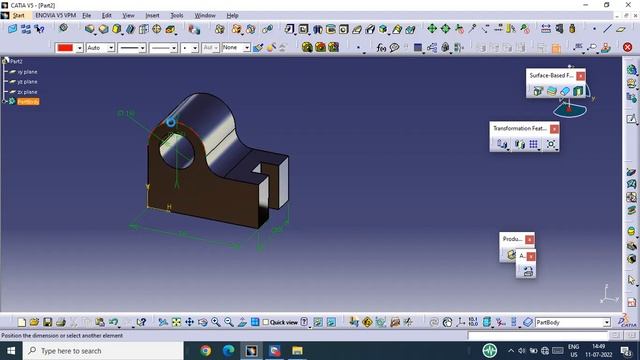Viewport: 640px width, 360px height.
Task: Click the formula f(x) icon
Action: click(381, 48)
